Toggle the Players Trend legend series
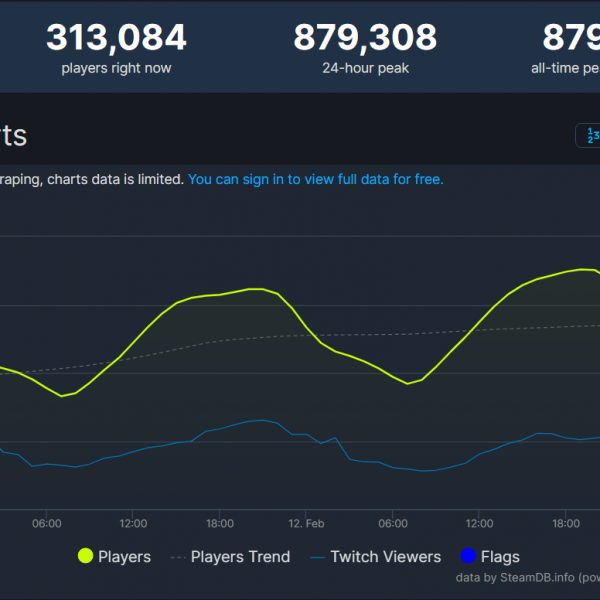 (x=230, y=557)
